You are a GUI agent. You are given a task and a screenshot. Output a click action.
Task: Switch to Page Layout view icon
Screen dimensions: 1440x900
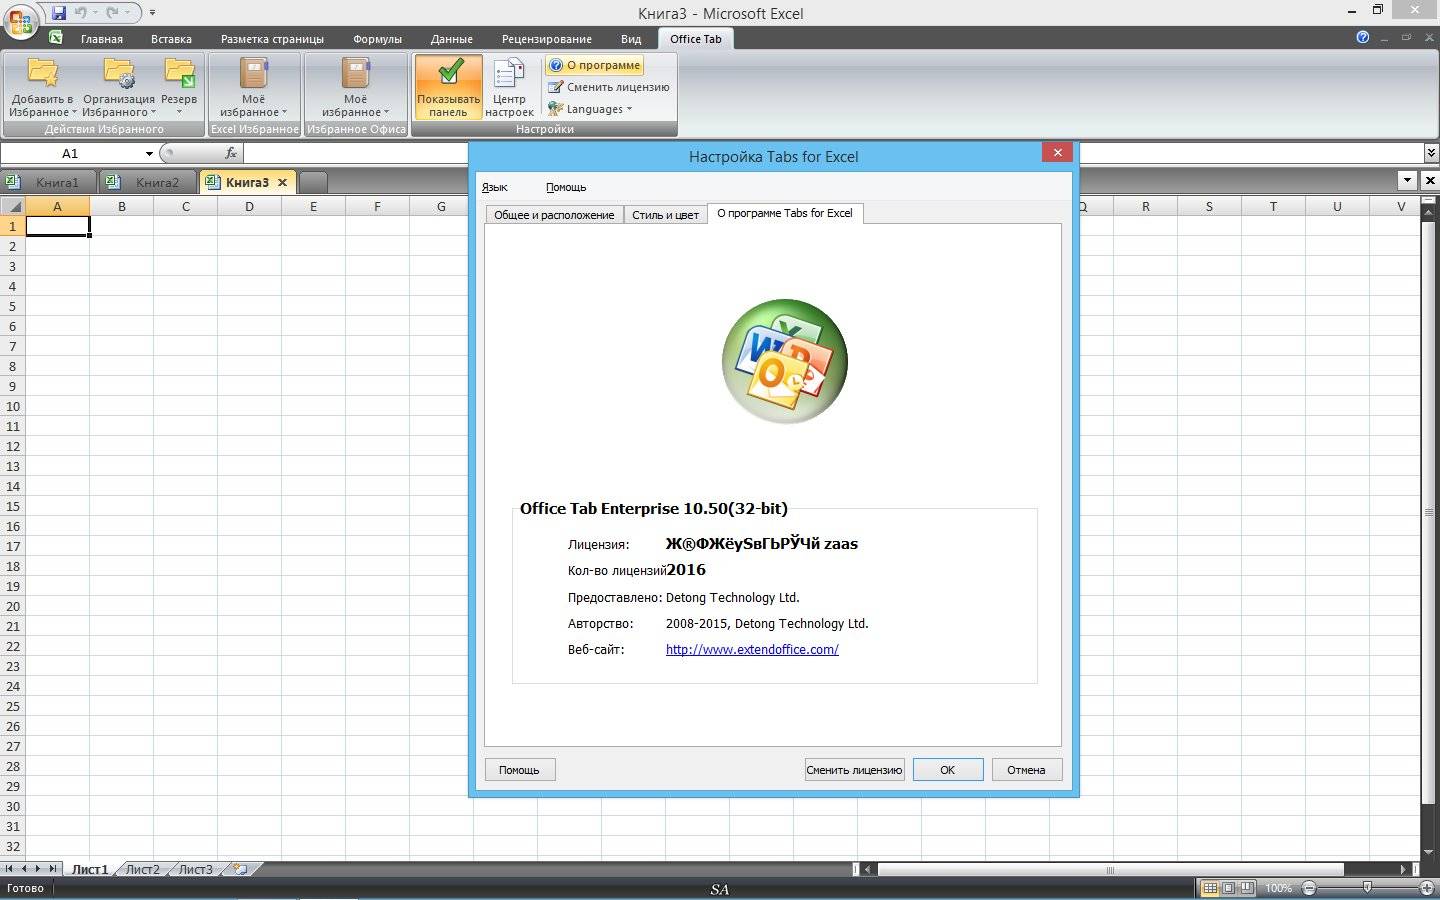coord(1229,888)
